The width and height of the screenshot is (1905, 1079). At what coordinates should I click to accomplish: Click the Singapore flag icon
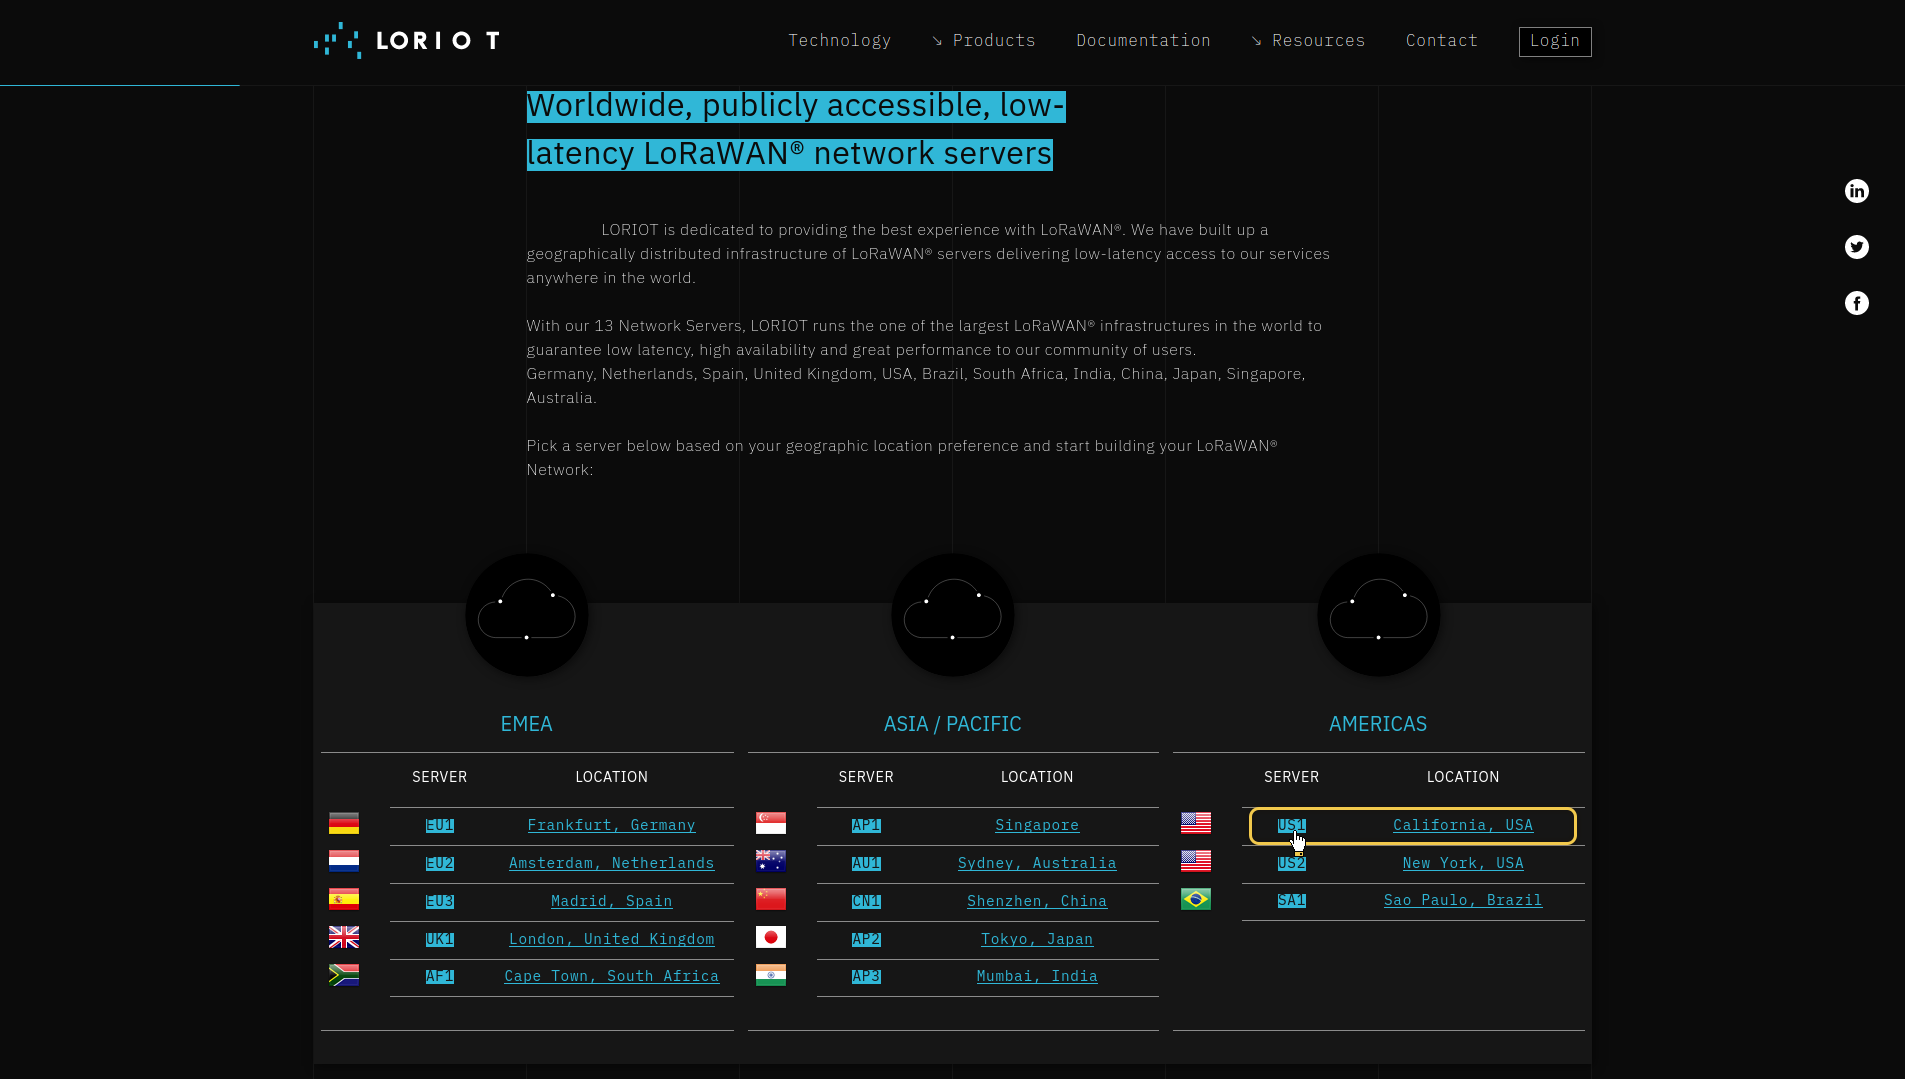coord(771,823)
